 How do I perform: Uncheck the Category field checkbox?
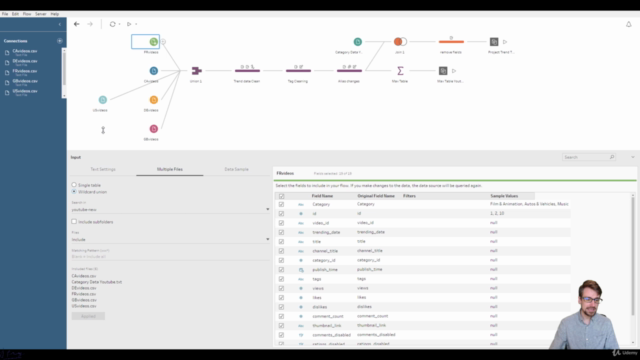(x=281, y=204)
